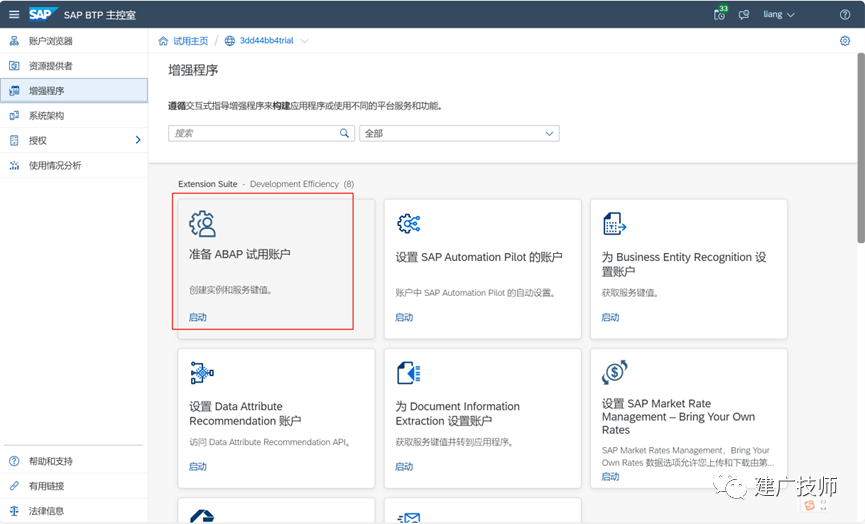Viewport: 865px width, 524px height.
Task: Click 设置 SAP Automation Pilot 的账户 title
Action: coord(479,257)
